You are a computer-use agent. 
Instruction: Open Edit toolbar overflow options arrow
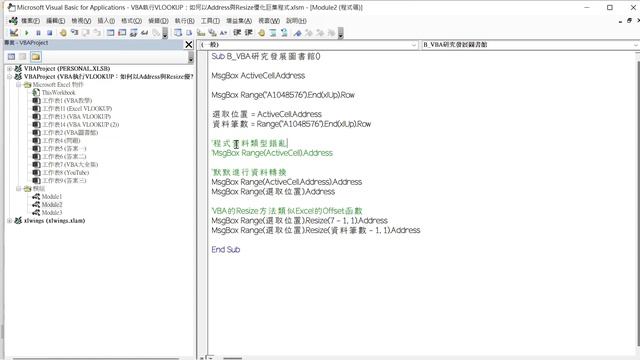[340, 33]
